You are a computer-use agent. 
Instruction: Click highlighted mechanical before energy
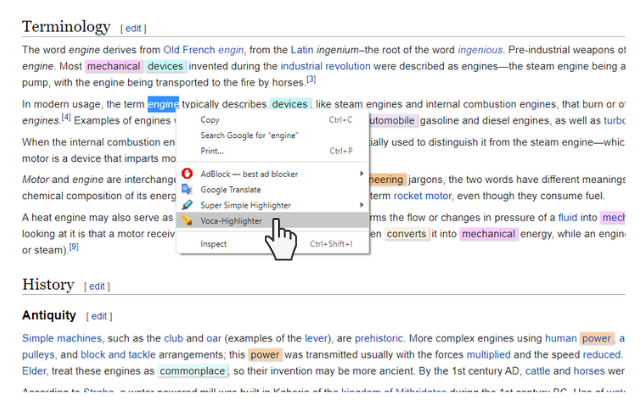pos(489,234)
